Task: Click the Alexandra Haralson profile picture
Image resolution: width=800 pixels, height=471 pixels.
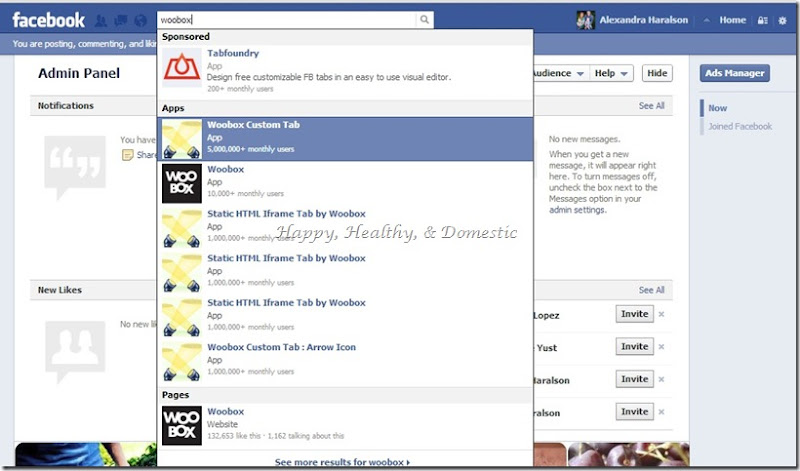Action: [585, 20]
